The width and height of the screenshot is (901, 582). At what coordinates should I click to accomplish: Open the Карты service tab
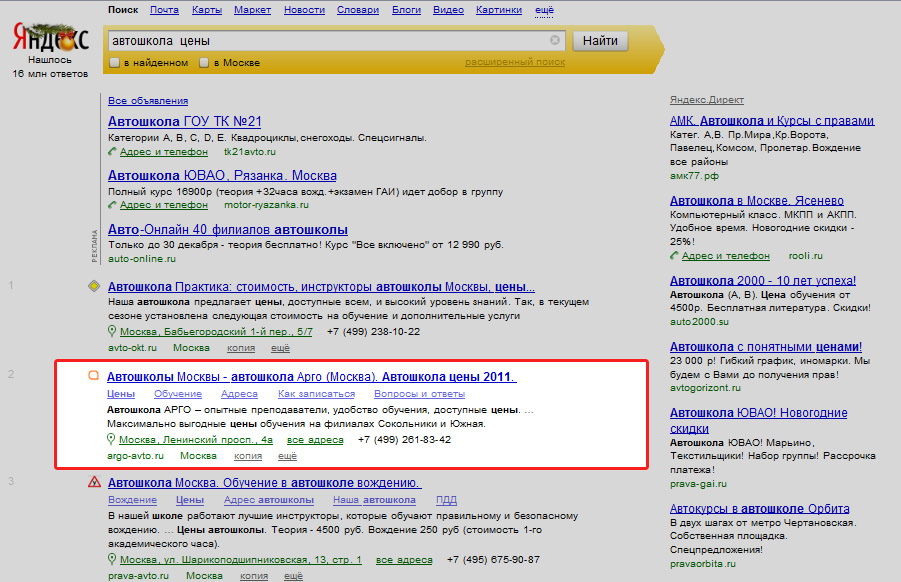pos(207,10)
